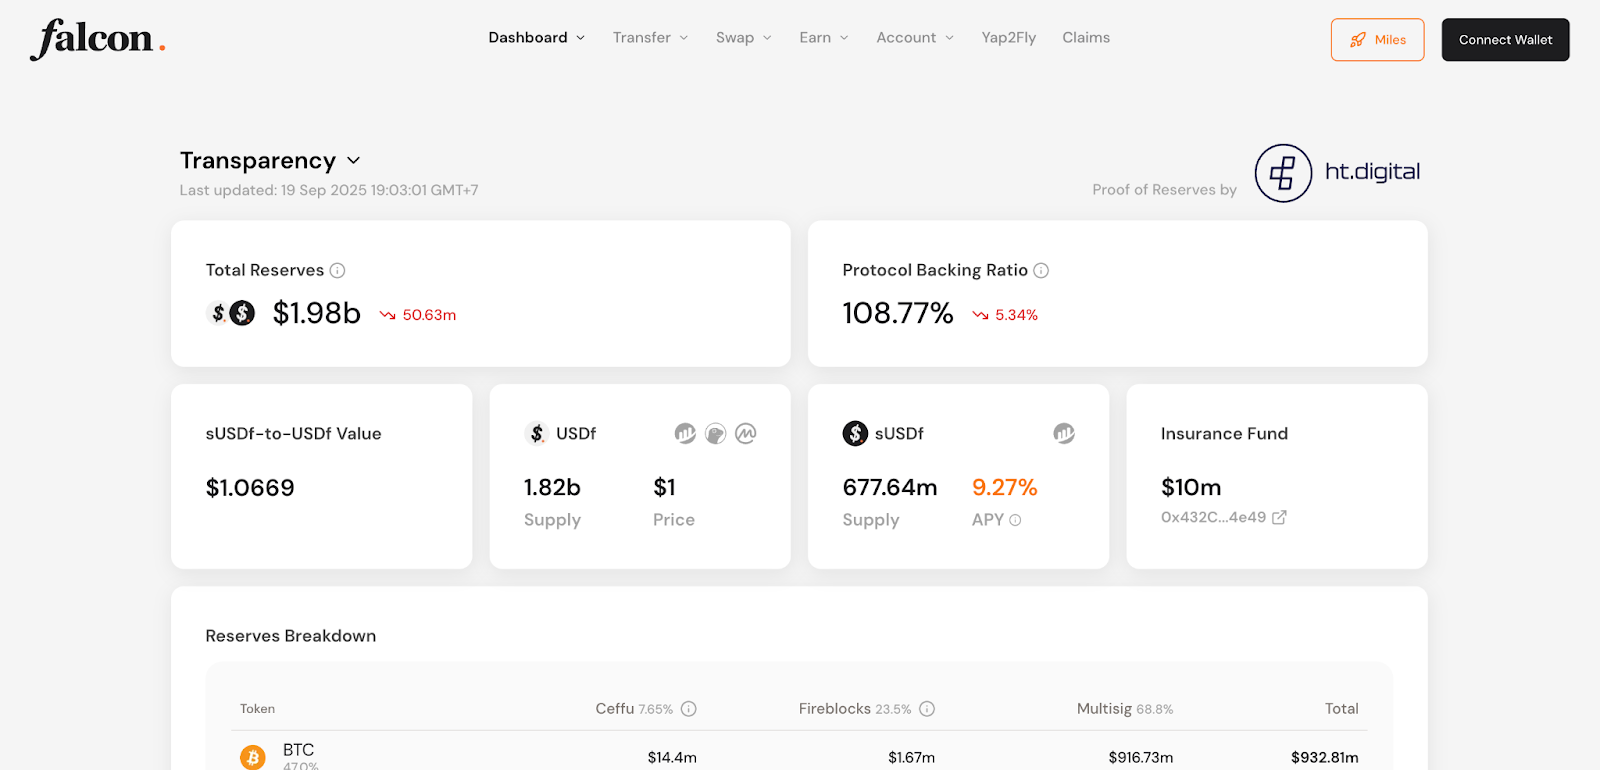This screenshot has height=770, width=1600.
Task: Click the Falcon logo
Action: tap(98, 39)
